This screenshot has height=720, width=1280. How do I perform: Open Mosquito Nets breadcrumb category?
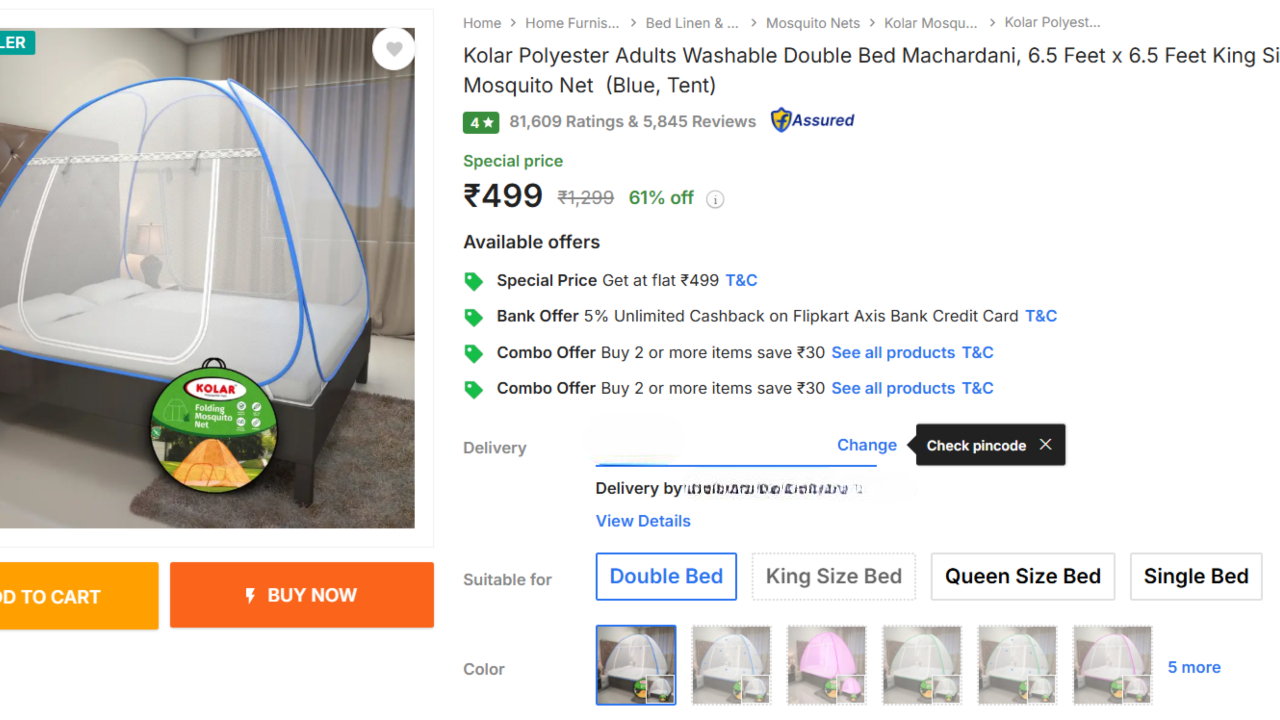(812, 23)
